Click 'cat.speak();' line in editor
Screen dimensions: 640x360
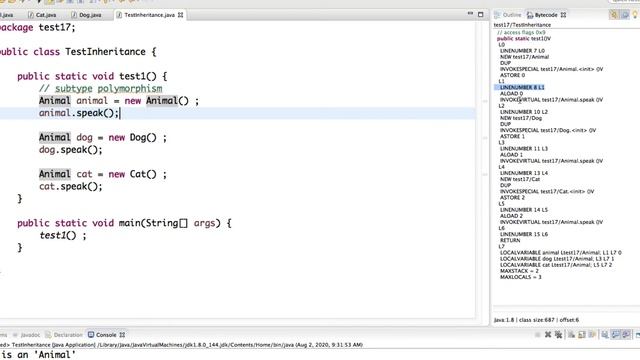click(71, 187)
